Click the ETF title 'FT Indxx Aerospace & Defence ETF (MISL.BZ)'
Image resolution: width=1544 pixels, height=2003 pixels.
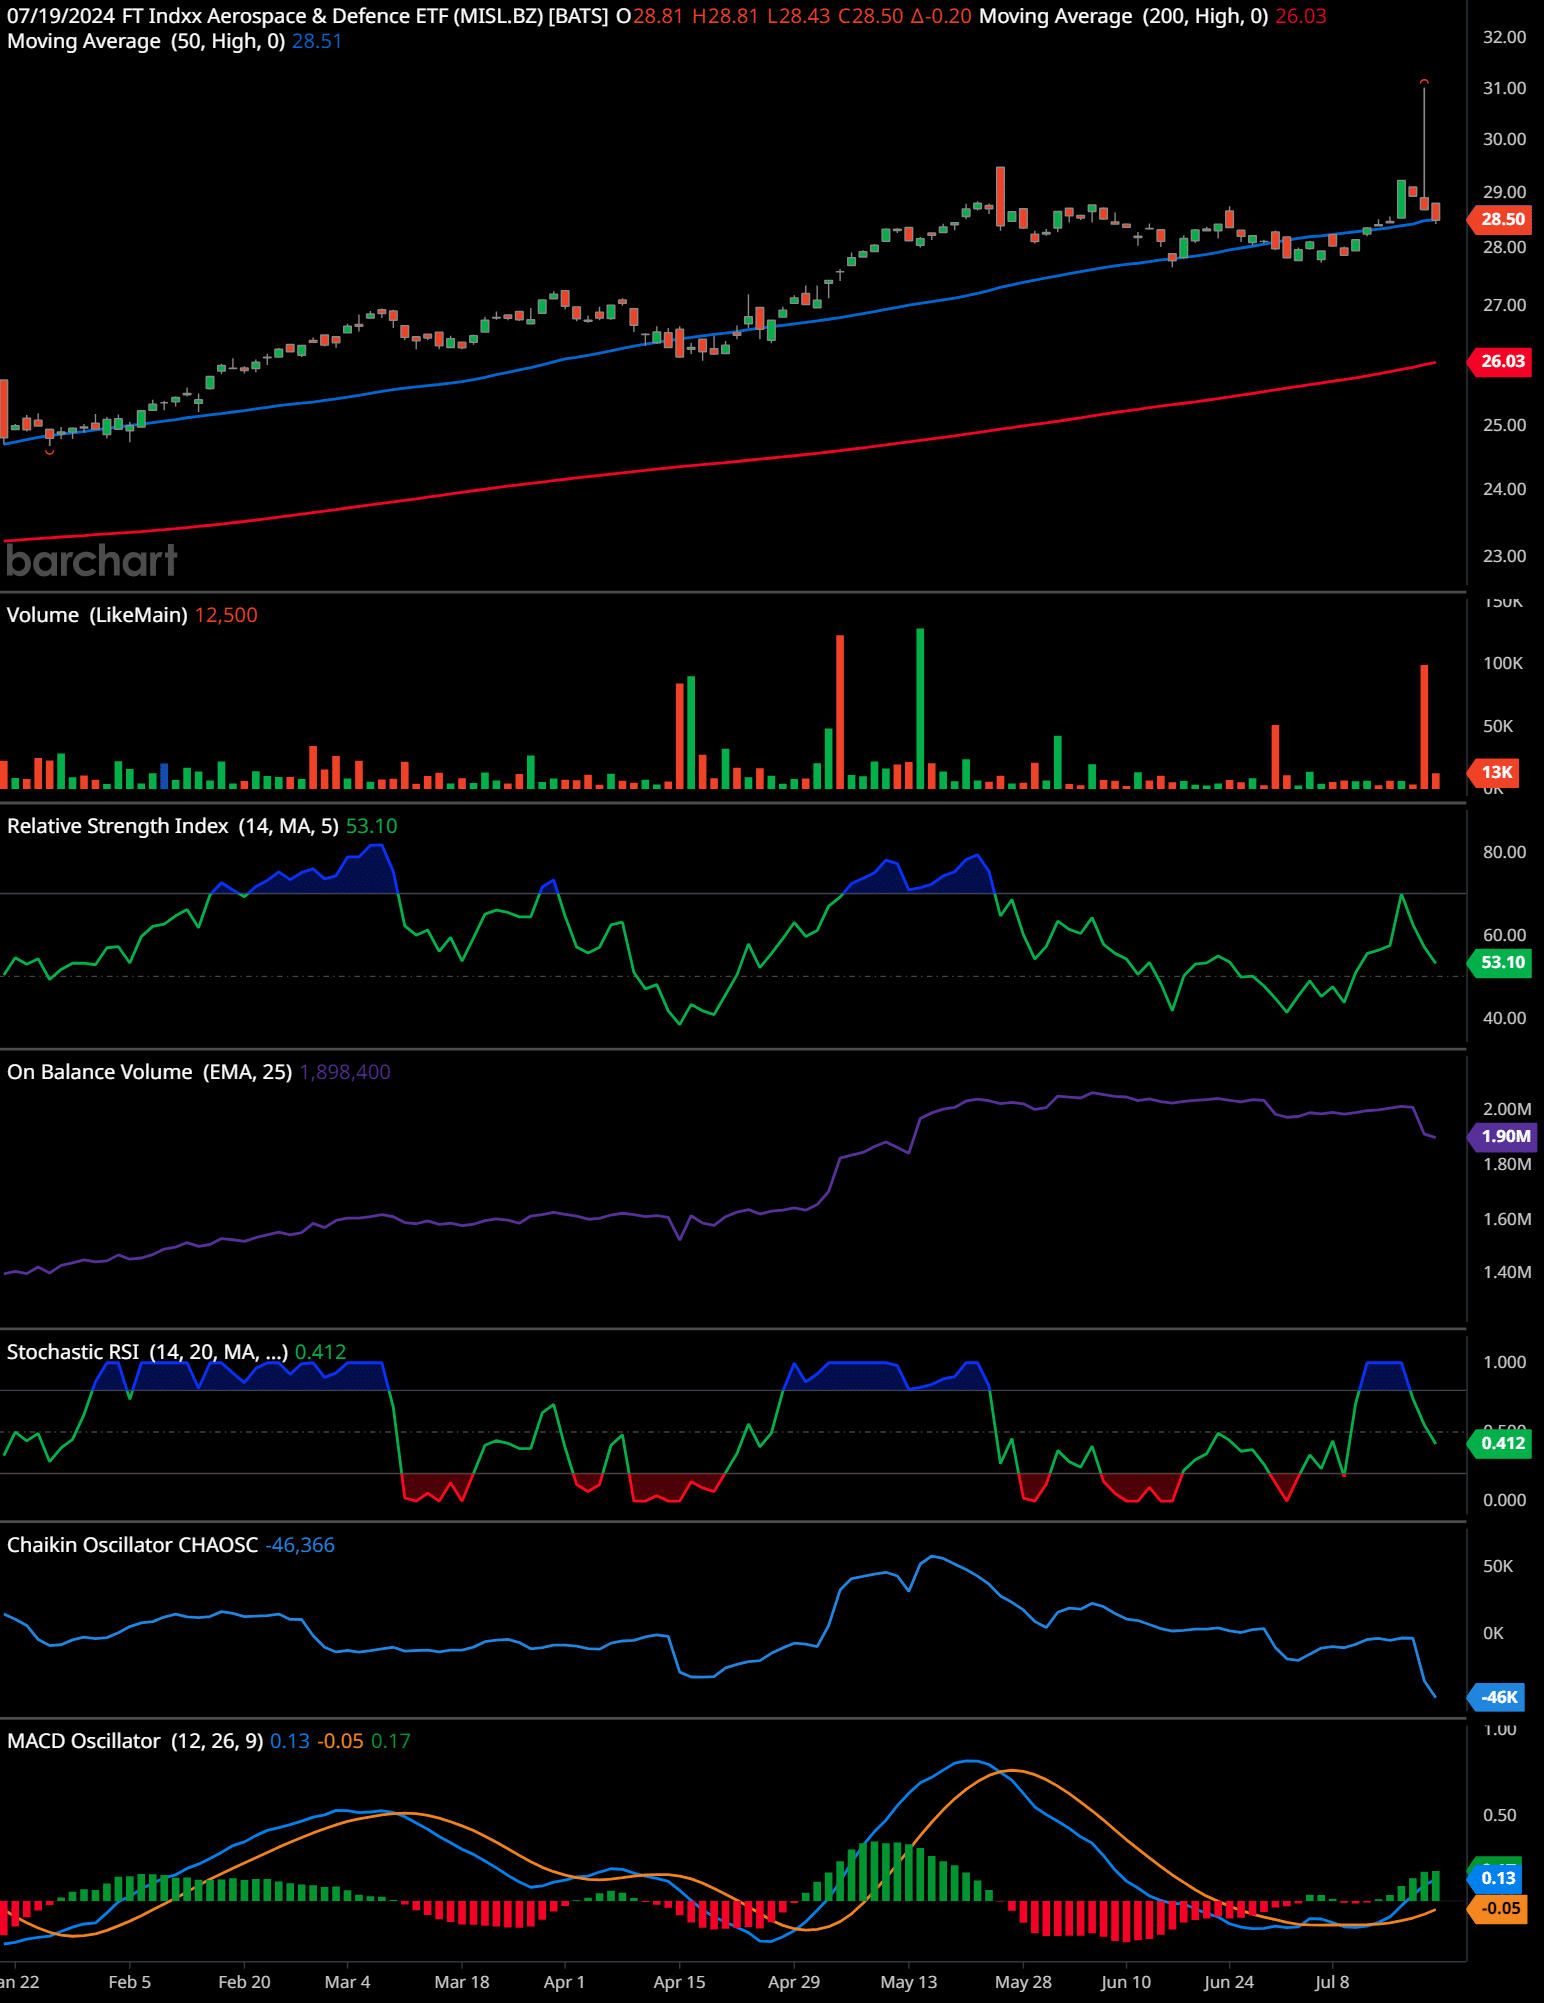point(332,16)
